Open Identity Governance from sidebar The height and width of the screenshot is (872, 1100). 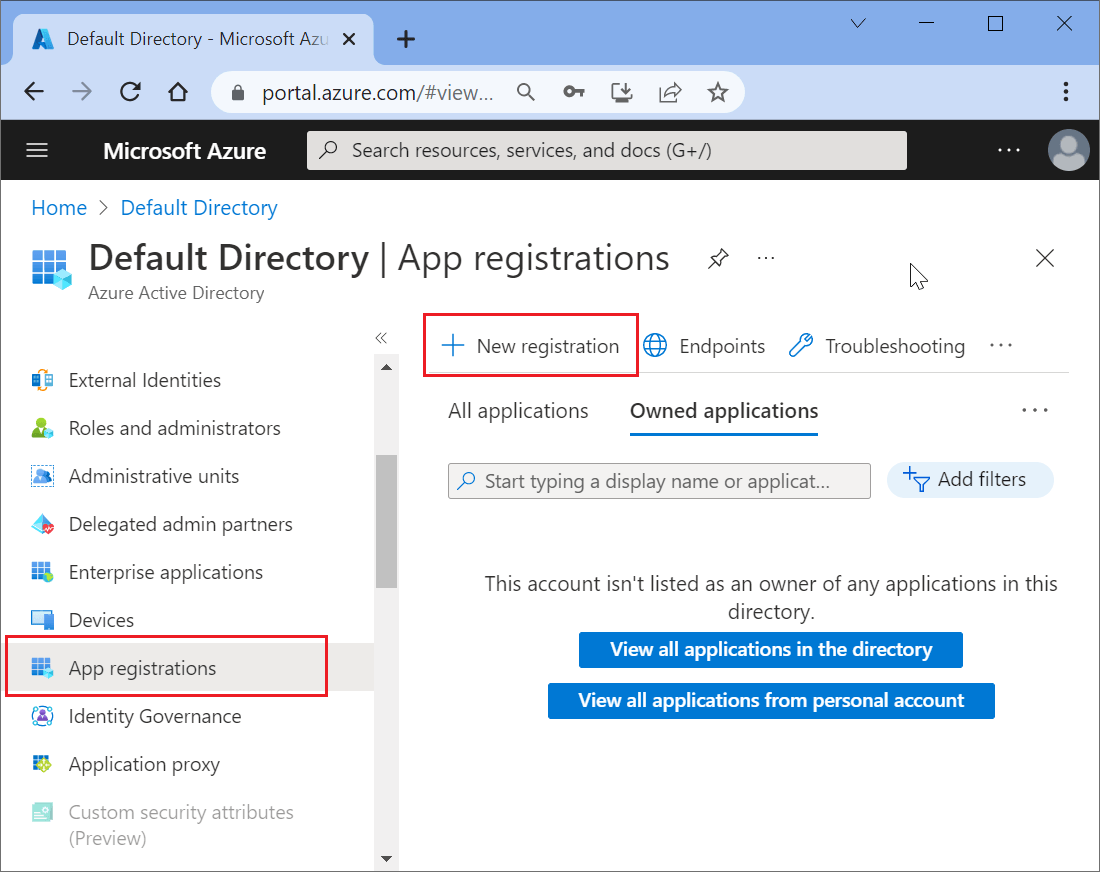(154, 716)
